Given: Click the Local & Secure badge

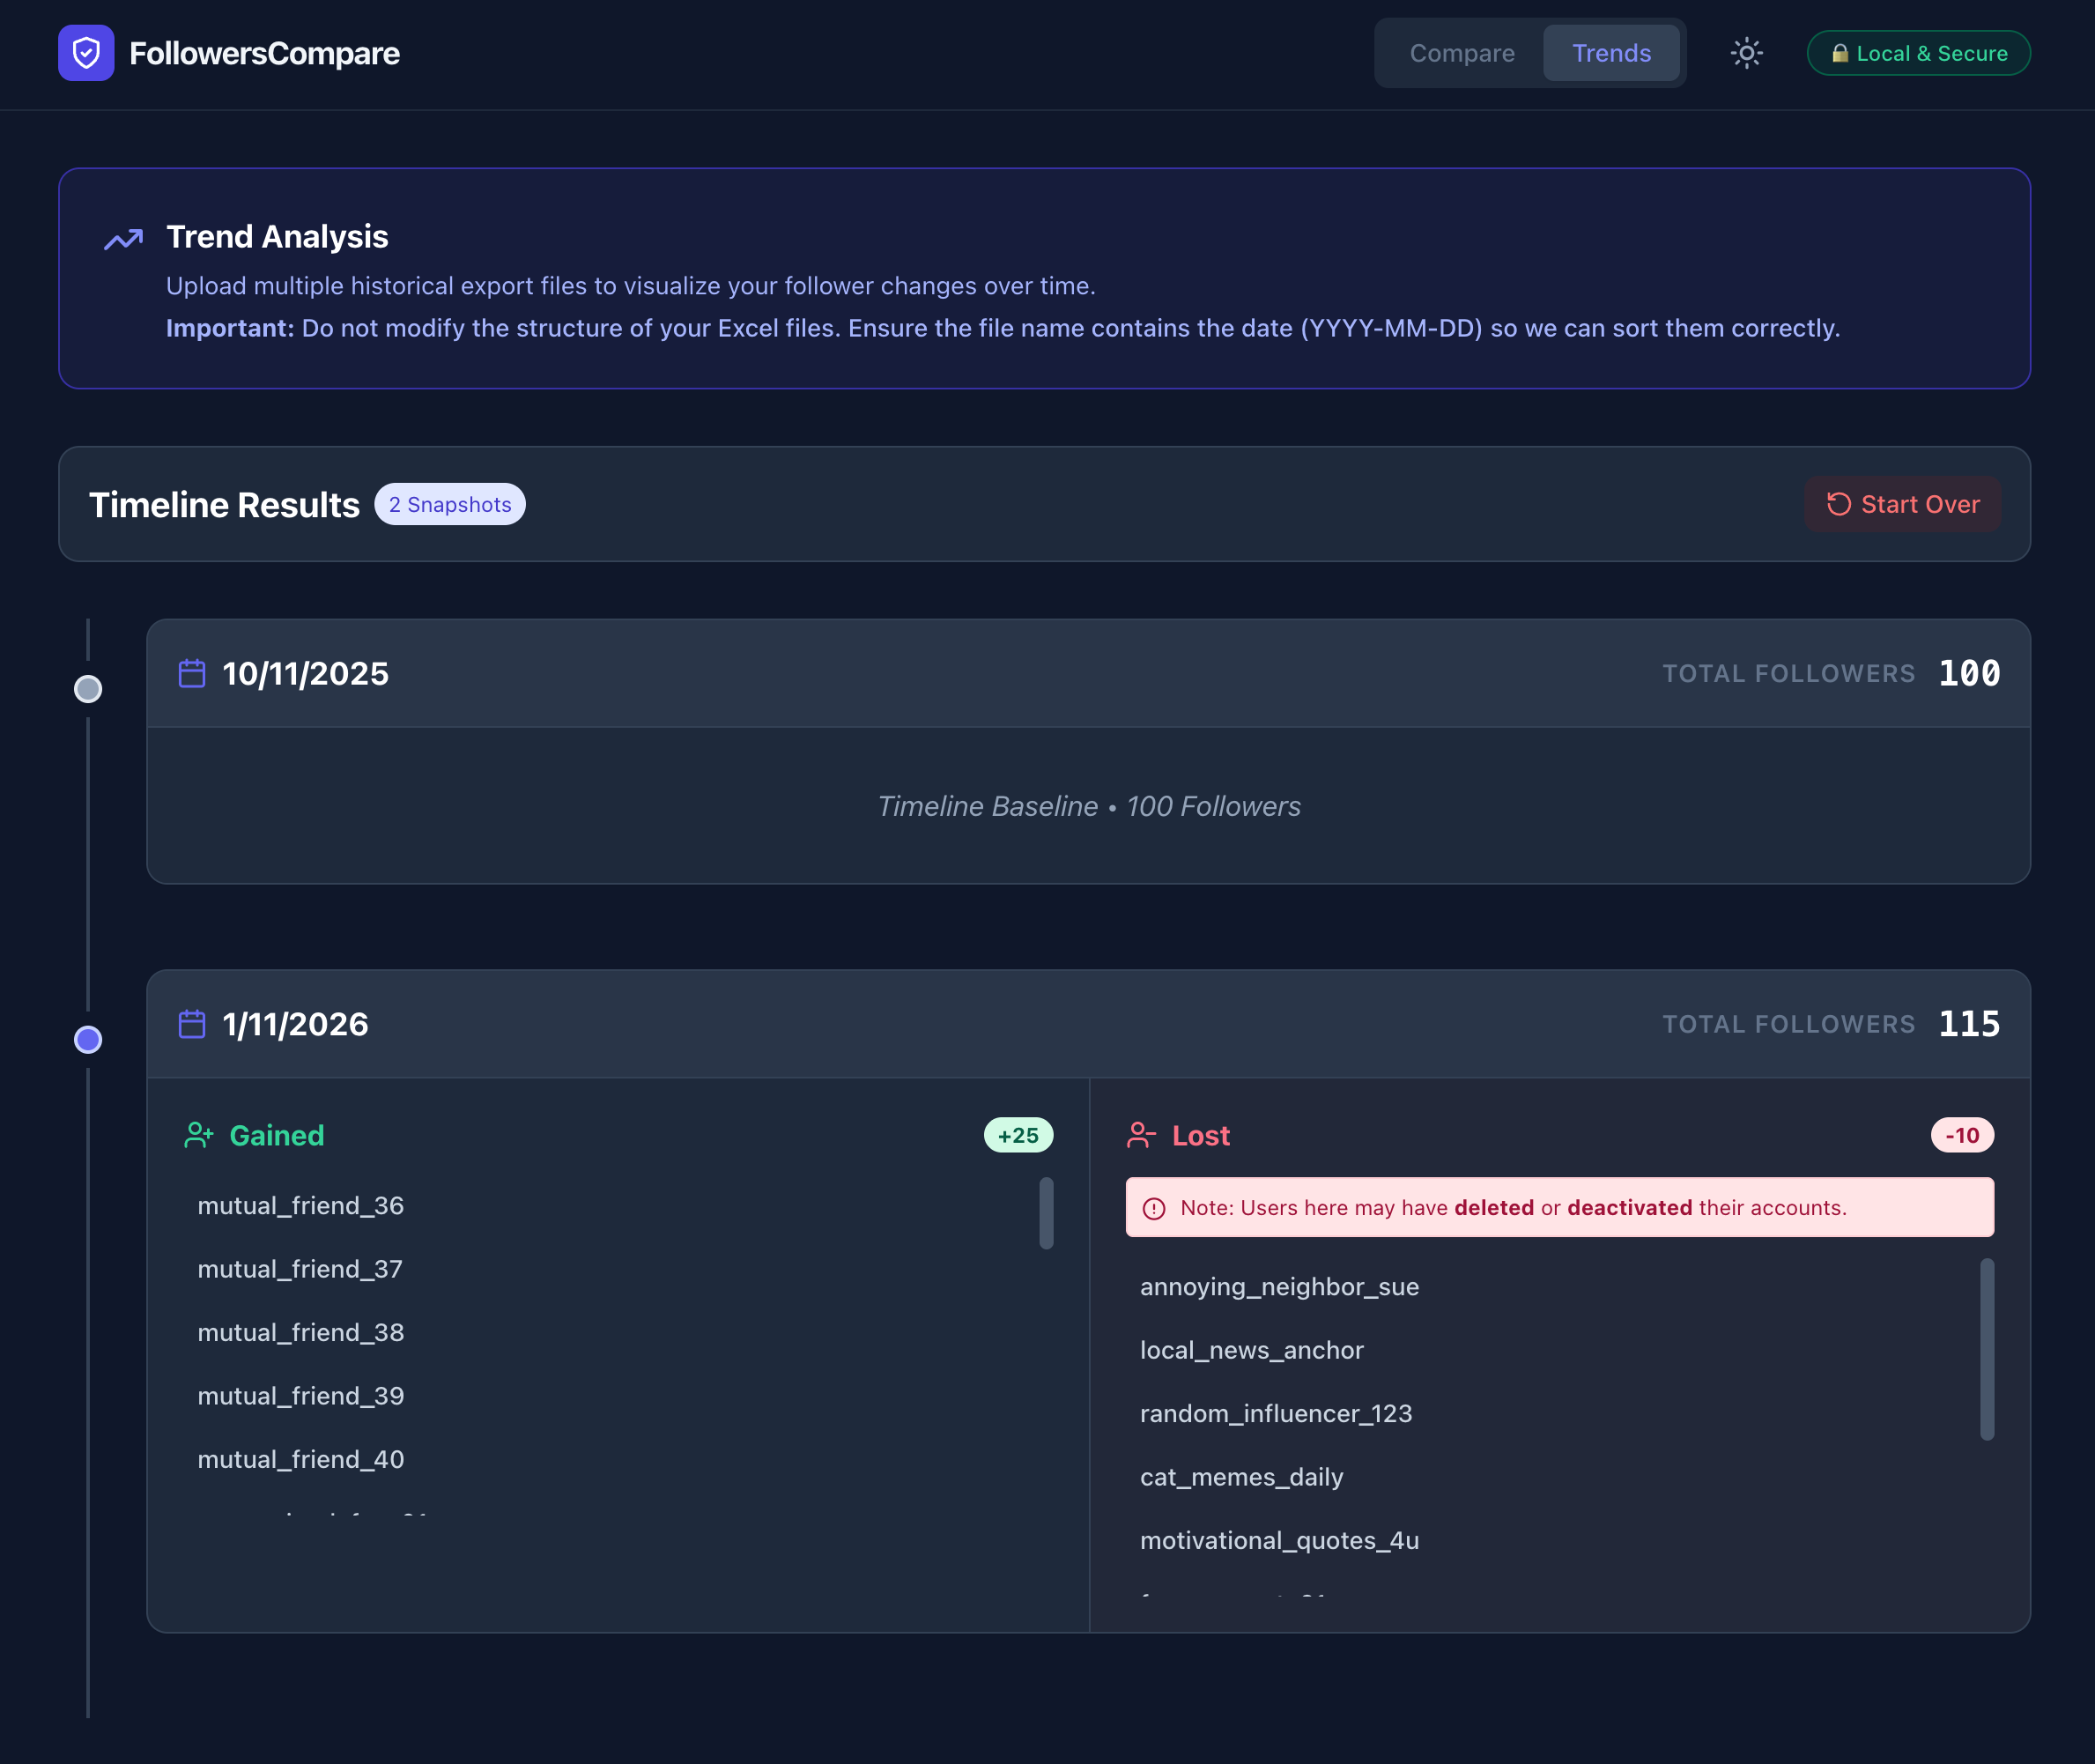Looking at the screenshot, I should coord(1917,53).
